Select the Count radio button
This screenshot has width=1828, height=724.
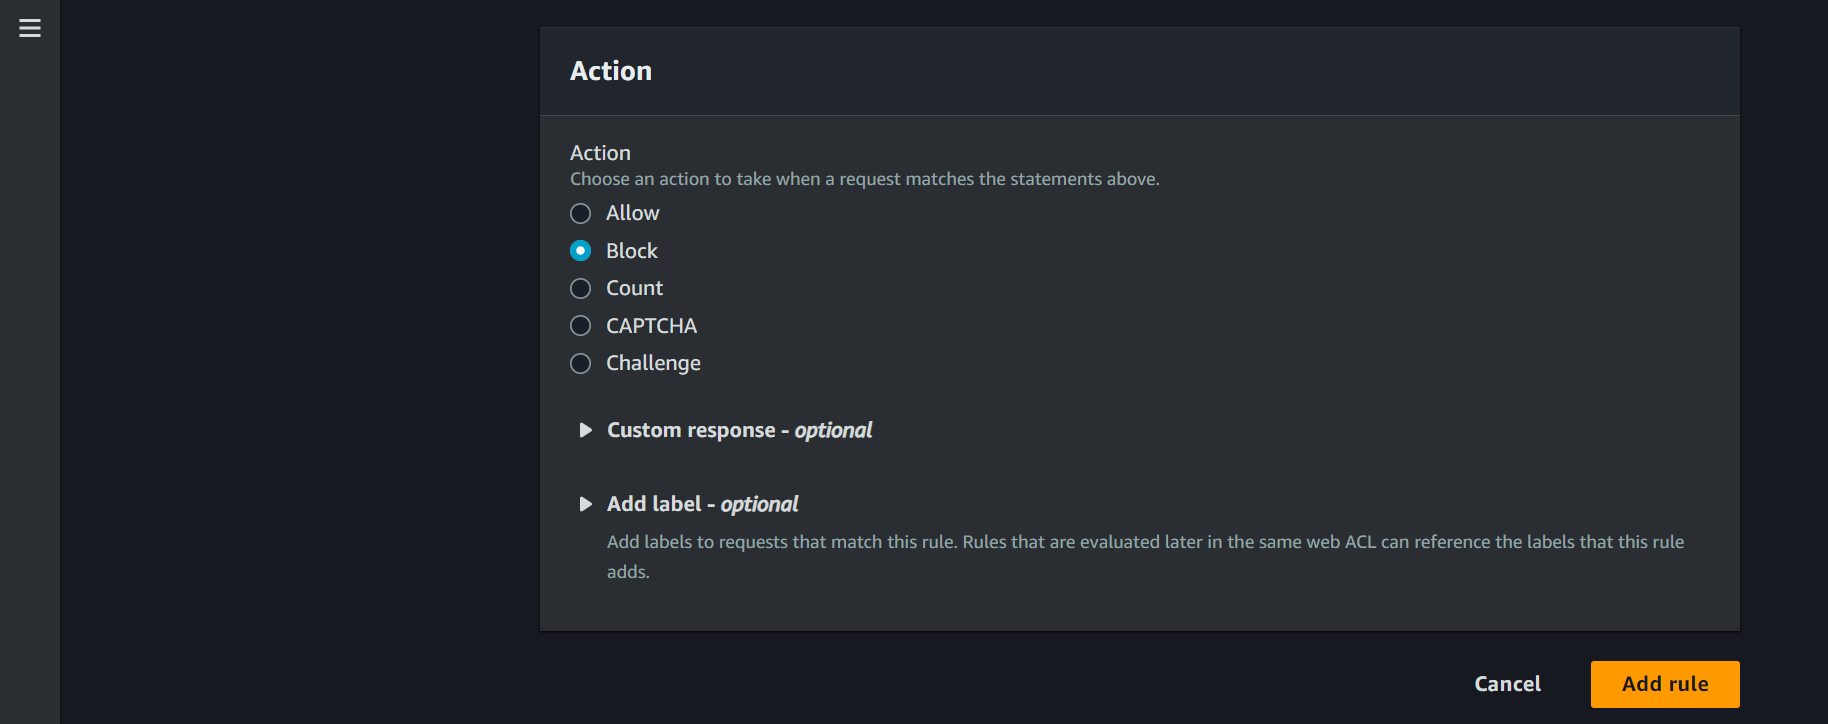pos(580,288)
